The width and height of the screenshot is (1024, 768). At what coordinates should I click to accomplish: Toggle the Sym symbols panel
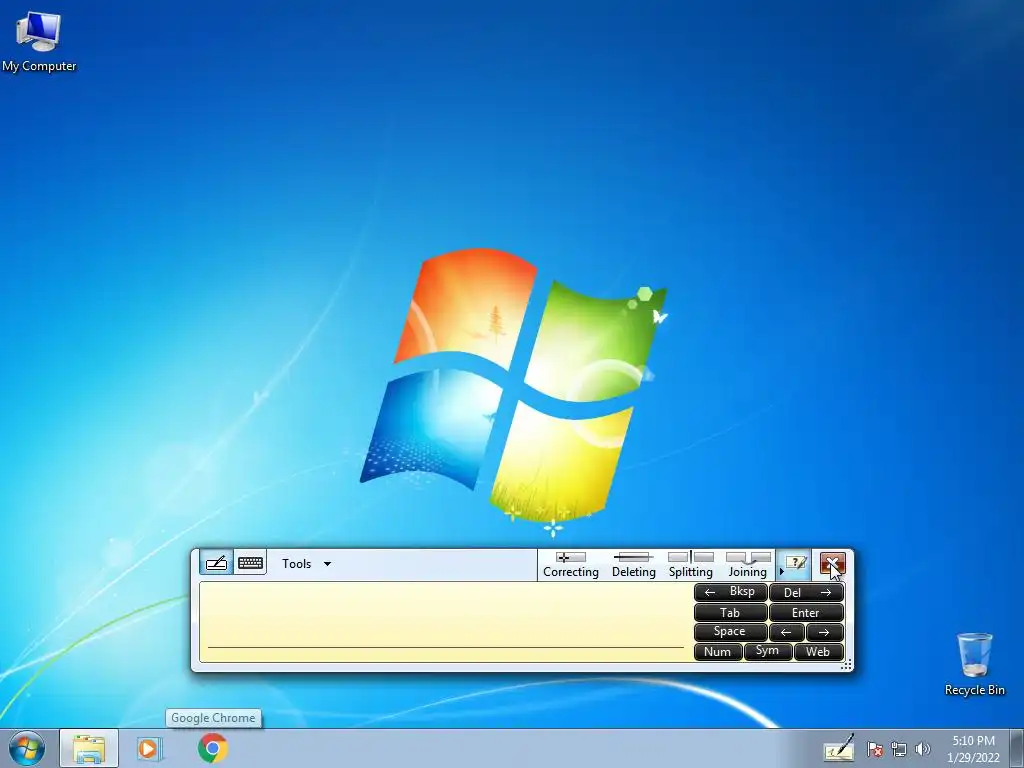point(768,652)
